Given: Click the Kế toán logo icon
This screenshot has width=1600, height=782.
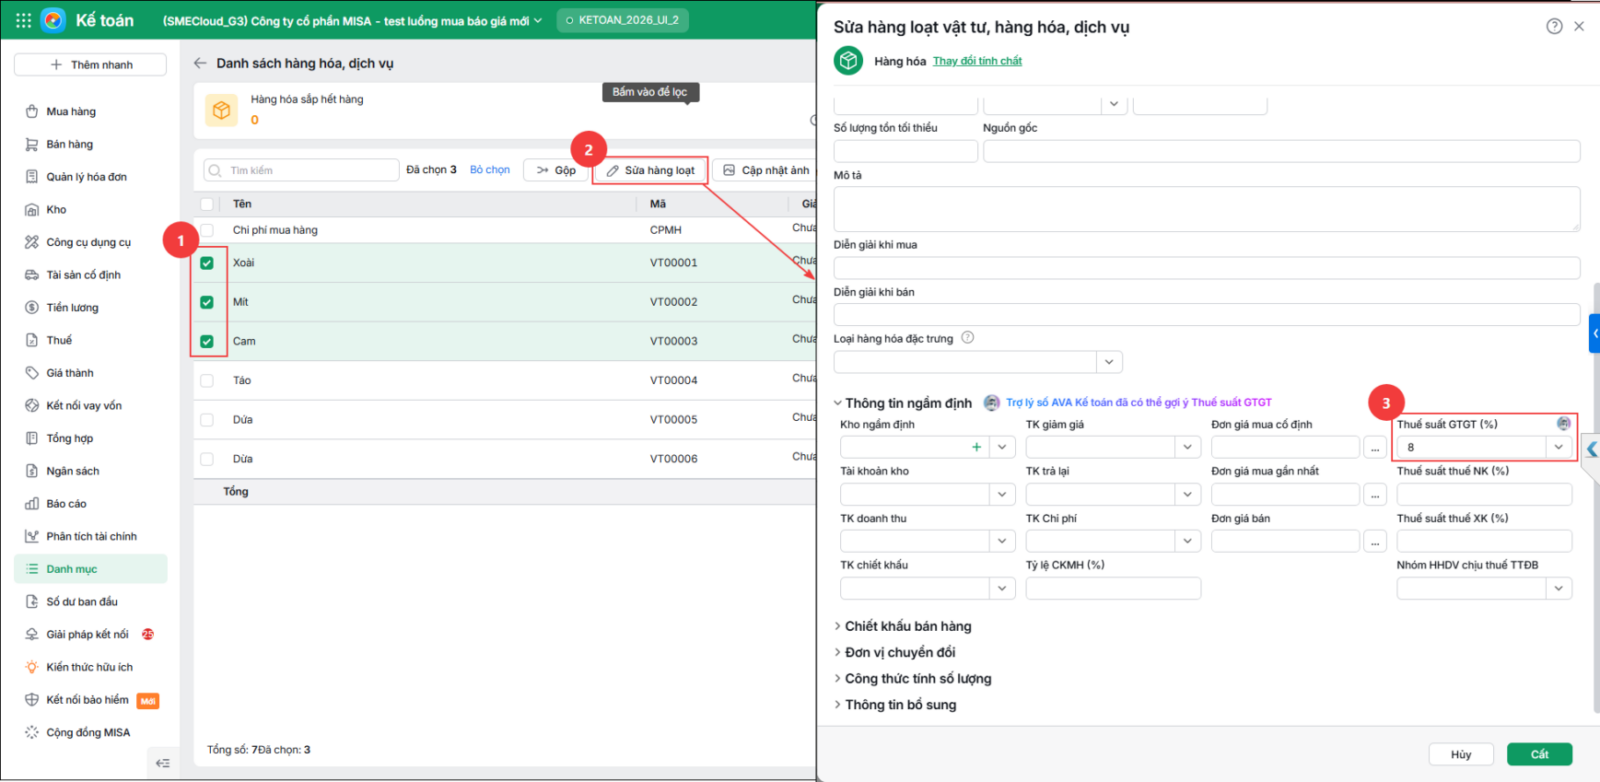Looking at the screenshot, I should 54,20.
